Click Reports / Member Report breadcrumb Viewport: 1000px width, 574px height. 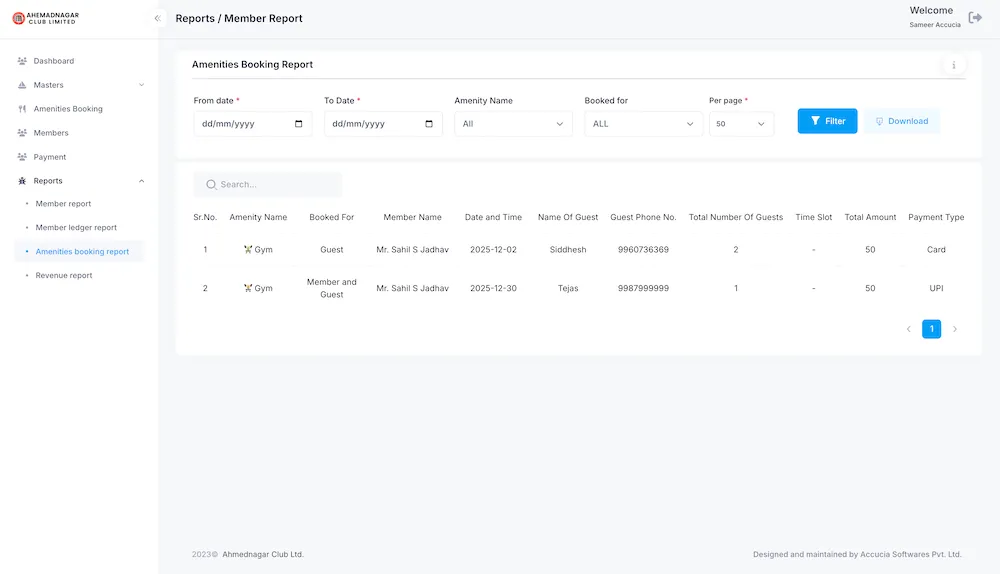tap(239, 18)
